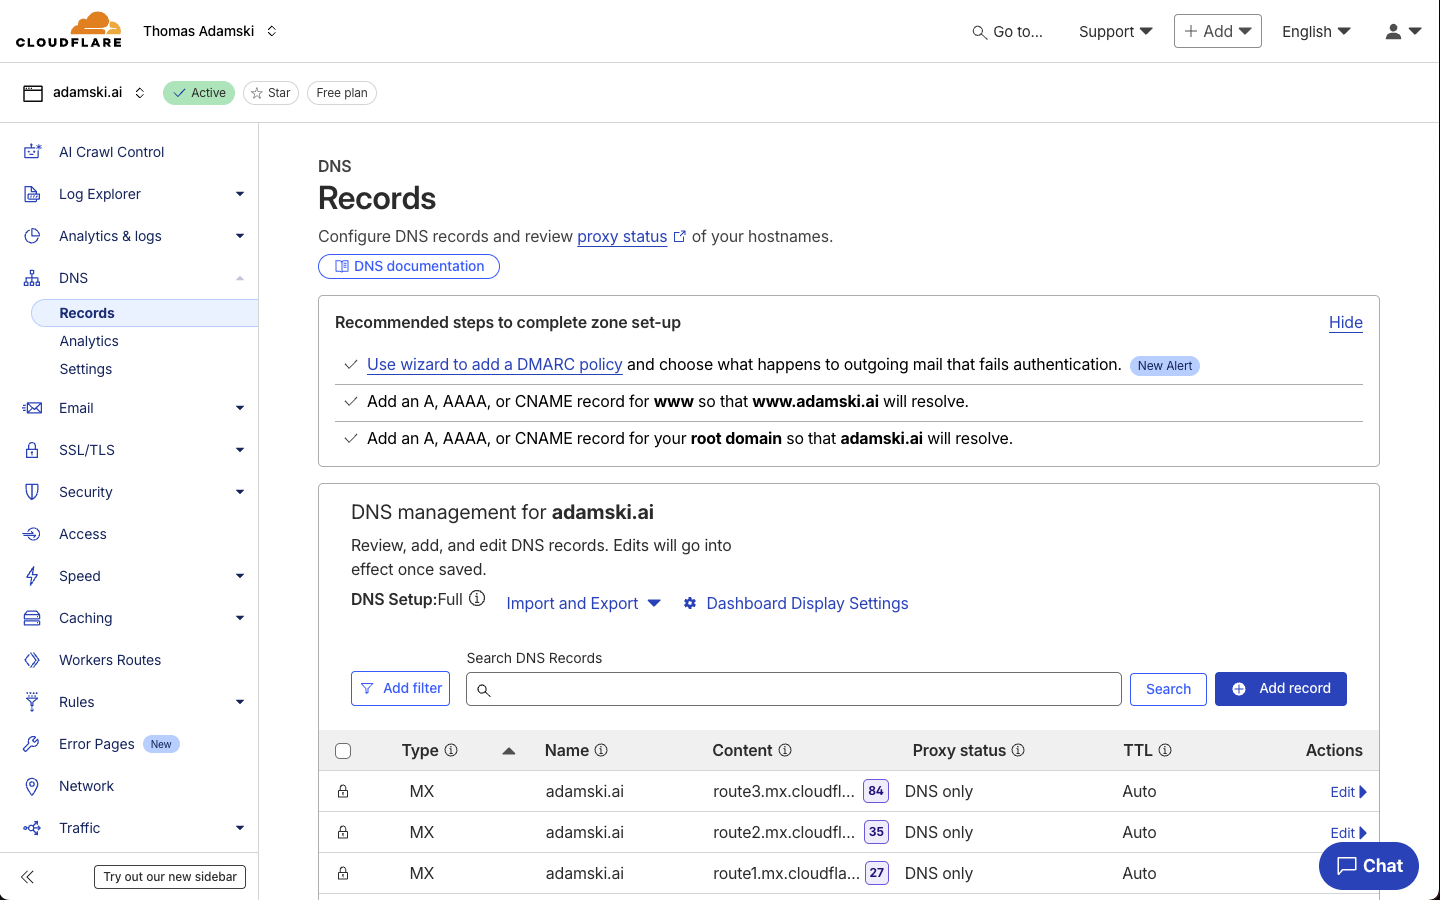Image resolution: width=1440 pixels, height=900 pixels.
Task: Expand the Import and Export dropdown
Action: 583,603
